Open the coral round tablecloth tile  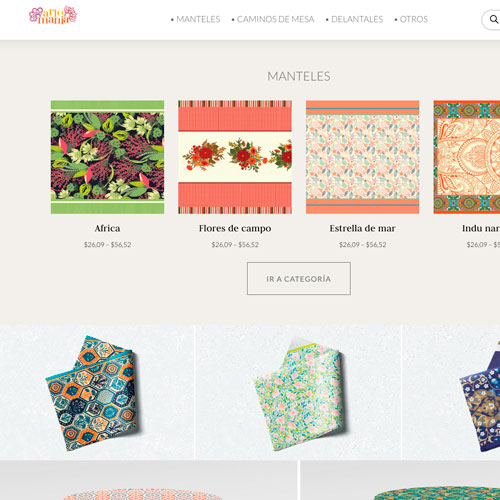(x=148, y=480)
